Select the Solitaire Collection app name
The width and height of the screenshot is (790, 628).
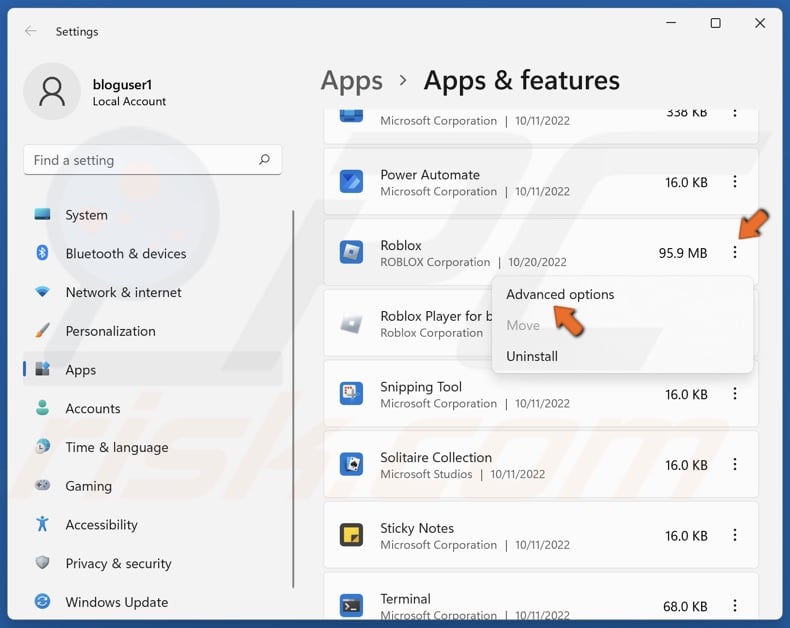pyautogui.click(x=436, y=457)
